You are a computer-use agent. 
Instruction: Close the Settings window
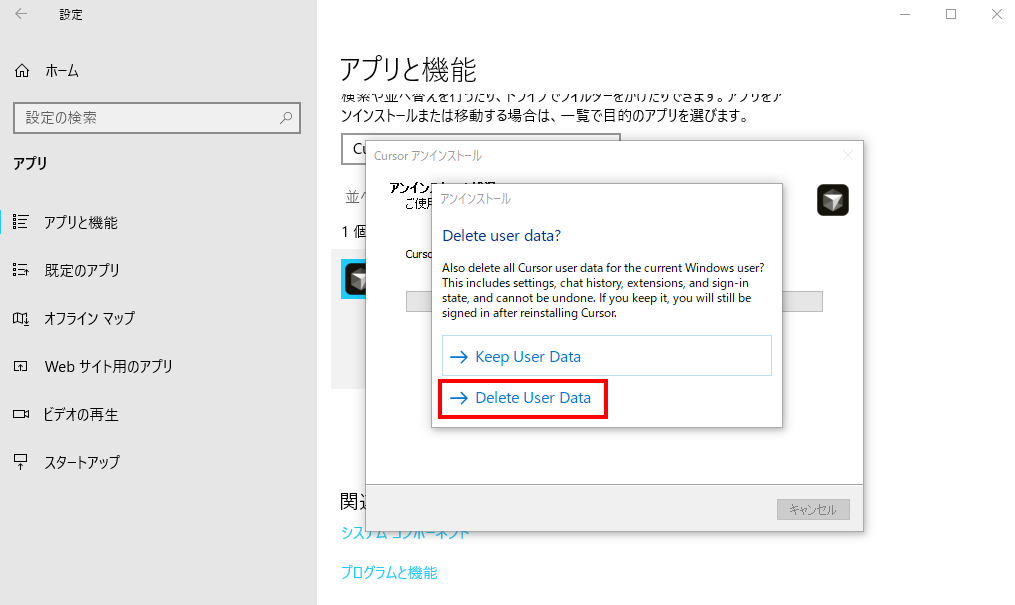tap(997, 14)
